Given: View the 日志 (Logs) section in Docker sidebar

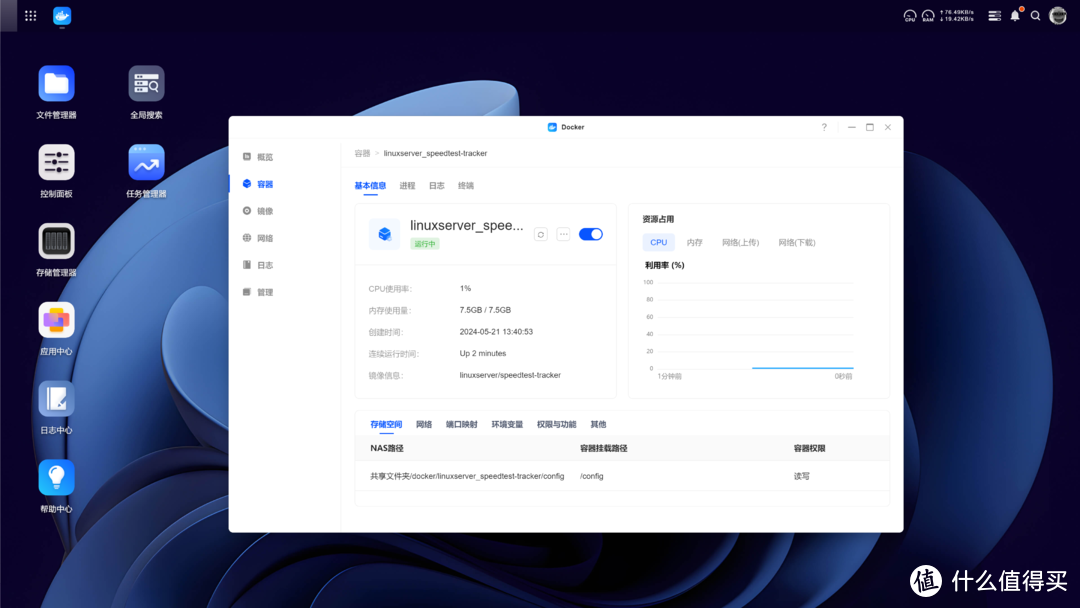Looking at the screenshot, I should click(265, 264).
